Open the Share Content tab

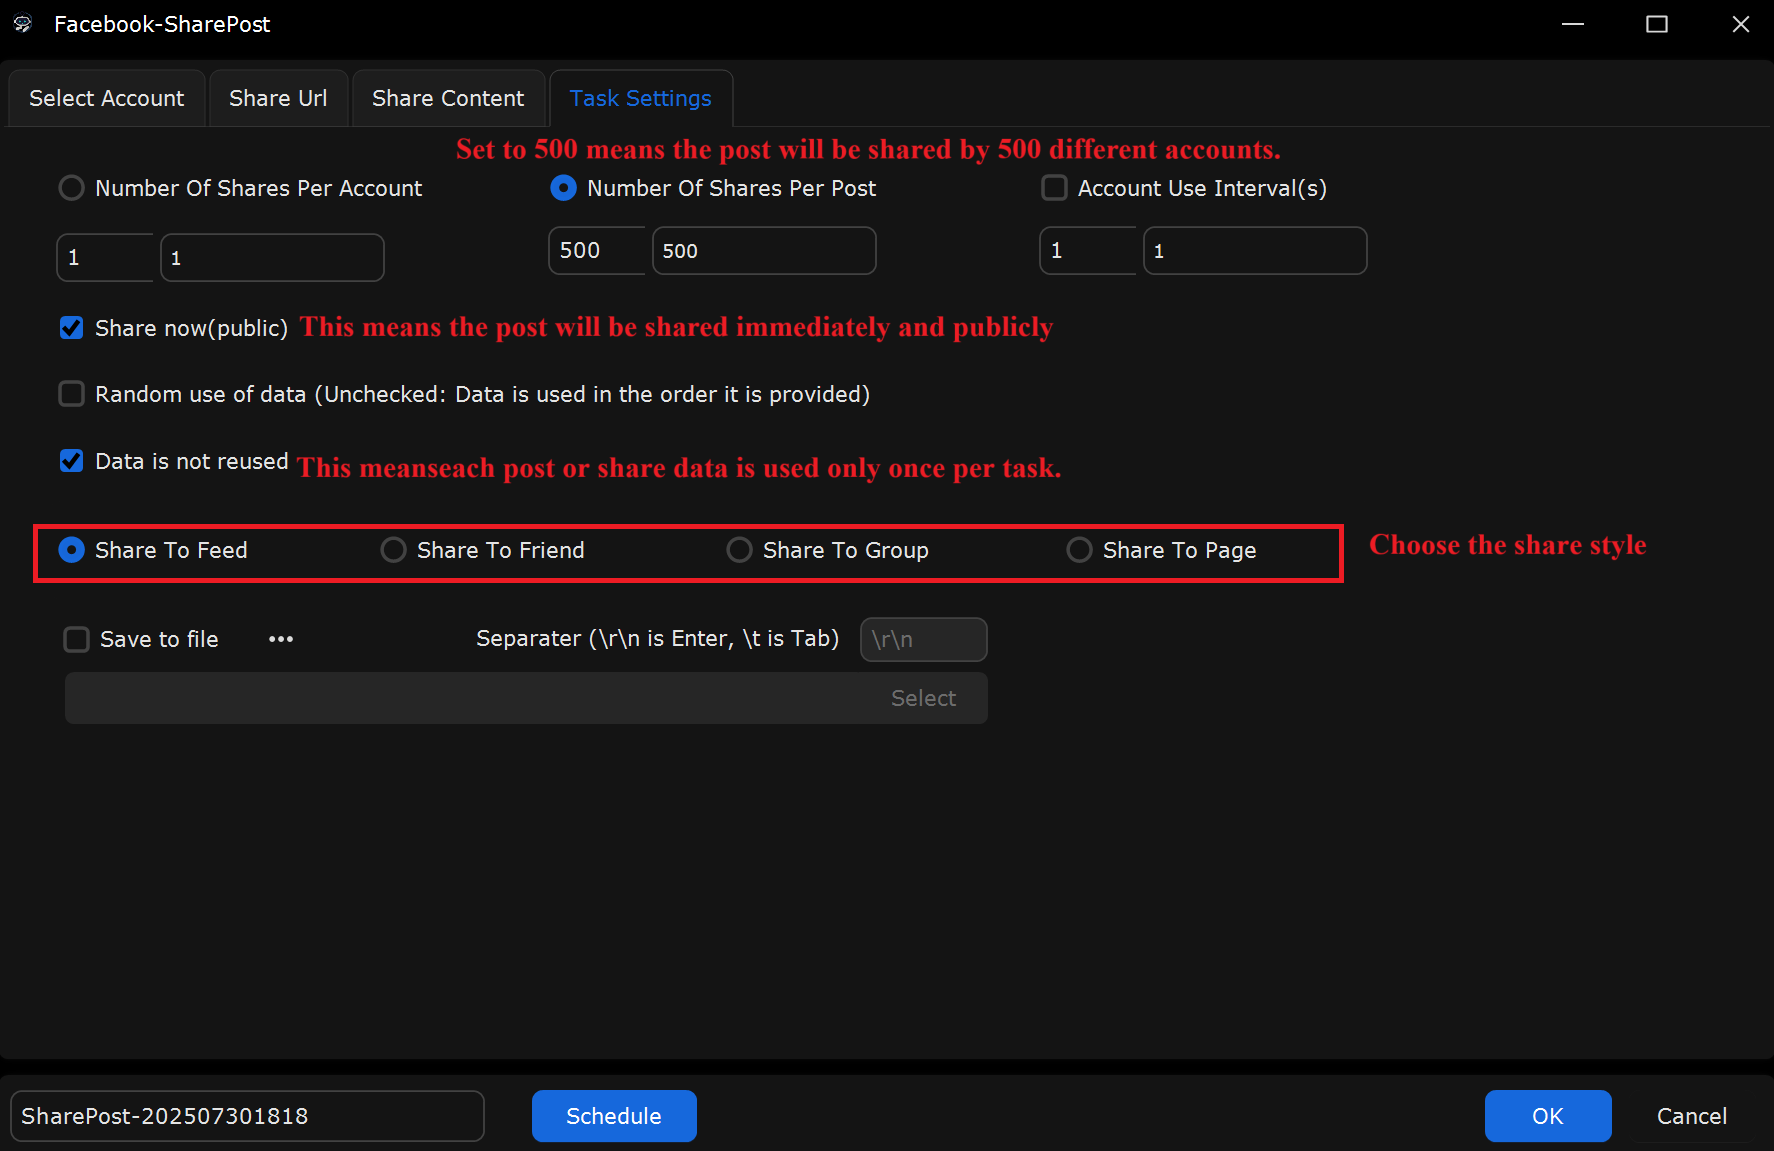pyautogui.click(x=448, y=98)
